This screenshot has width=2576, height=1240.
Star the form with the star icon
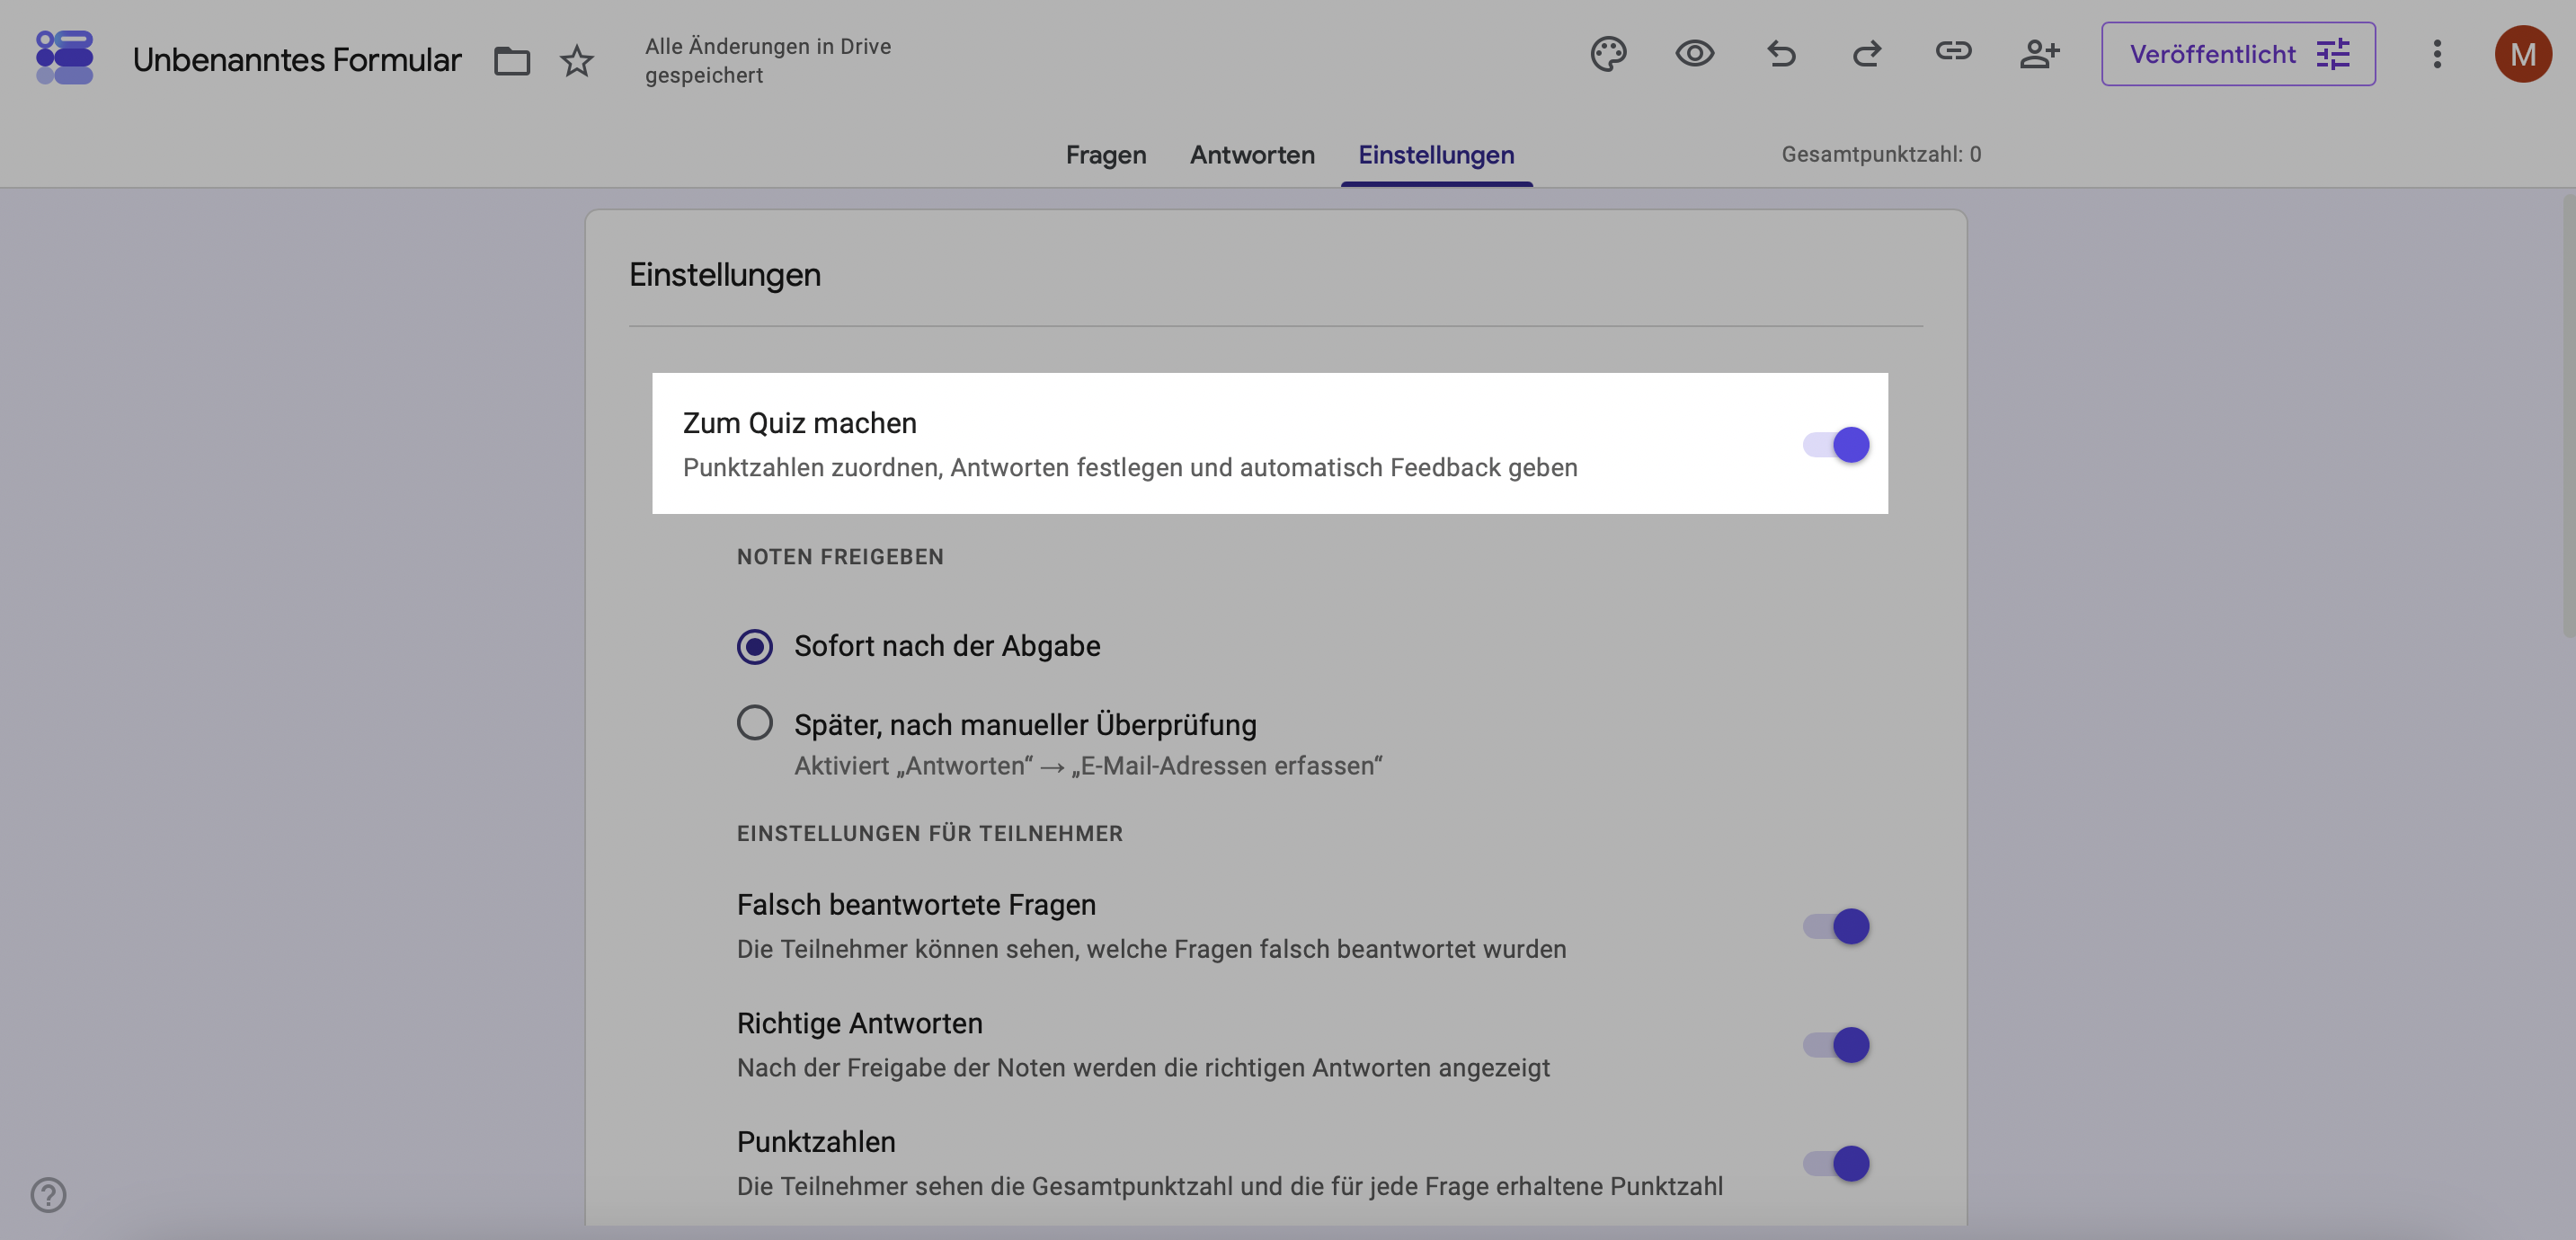(577, 61)
